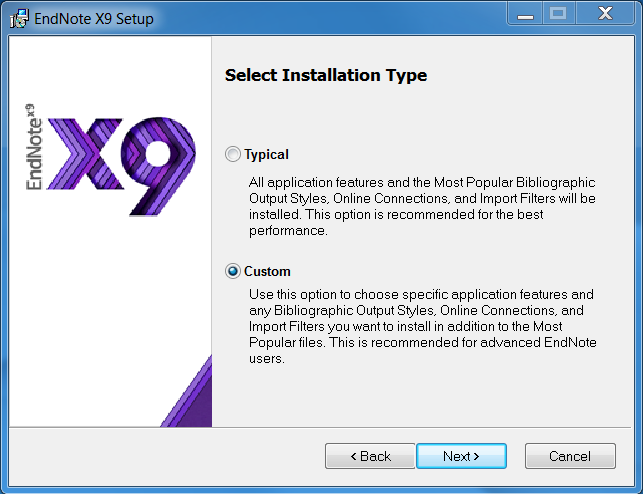Select the Custom installation radio button

pos(233,271)
